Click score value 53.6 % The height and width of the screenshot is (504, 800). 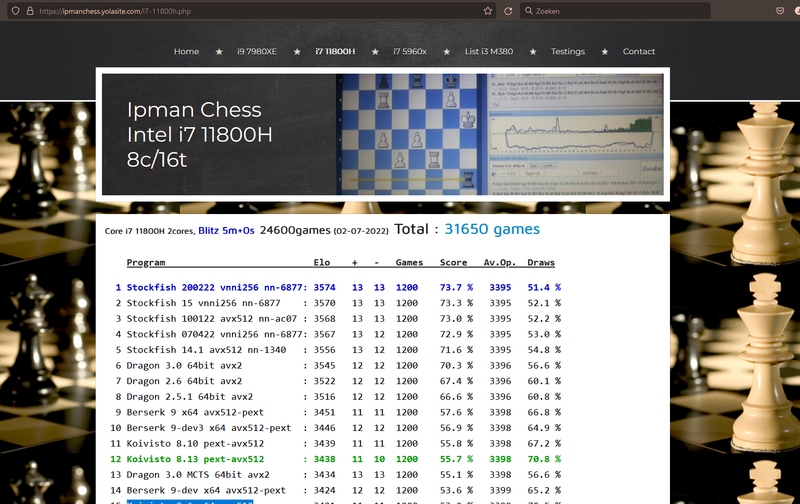[x=456, y=490]
